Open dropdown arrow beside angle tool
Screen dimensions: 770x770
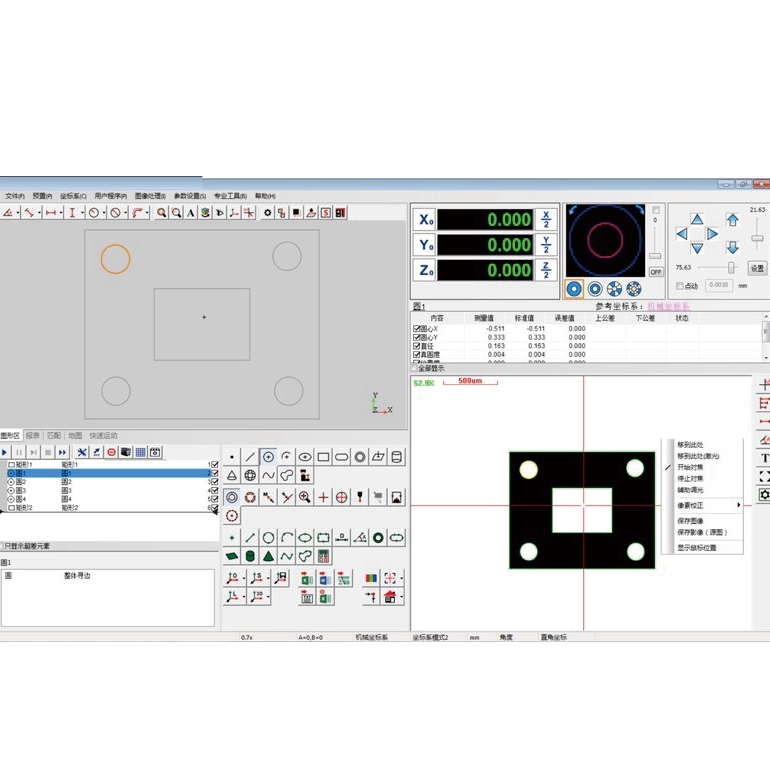(17, 213)
